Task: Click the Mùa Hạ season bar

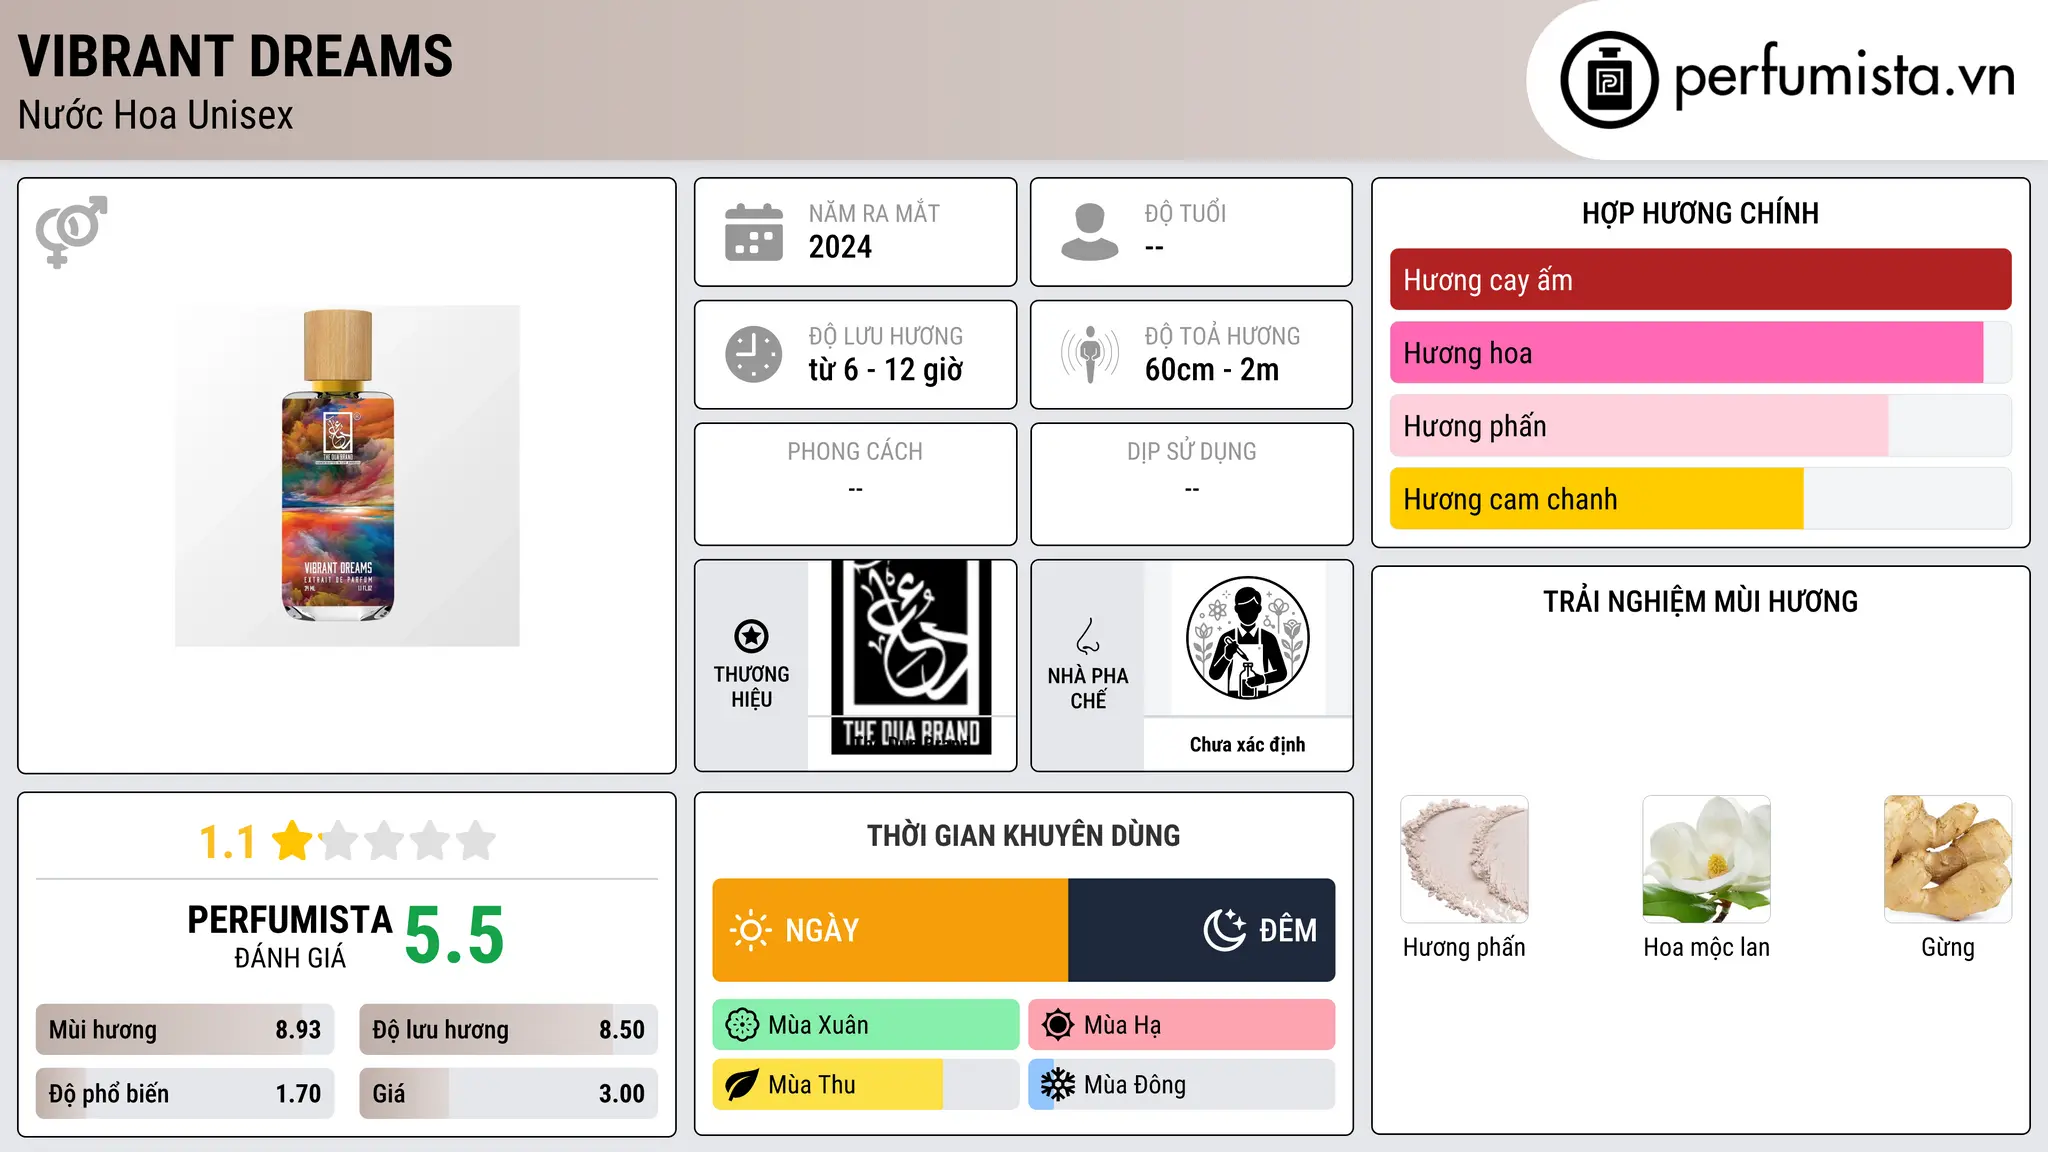Action: (x=1182, y=1025)
